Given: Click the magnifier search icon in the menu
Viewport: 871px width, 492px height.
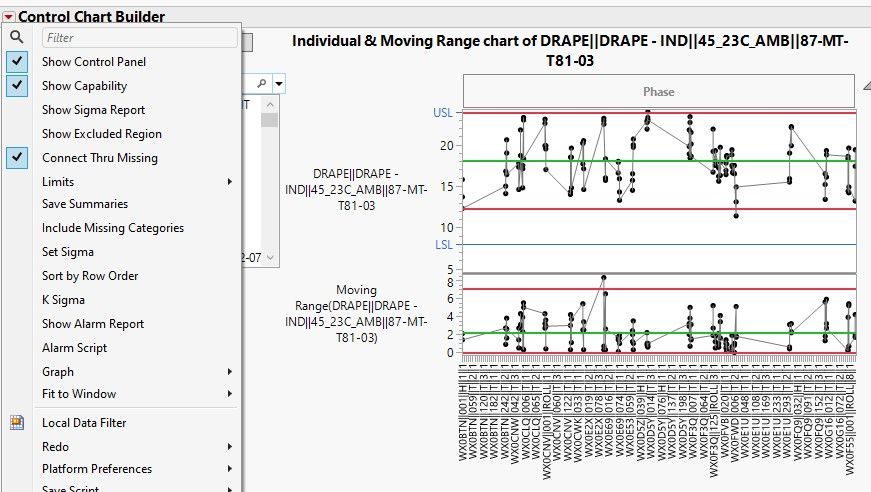Looking at the screenshot, I should click(x=17, y=37).
